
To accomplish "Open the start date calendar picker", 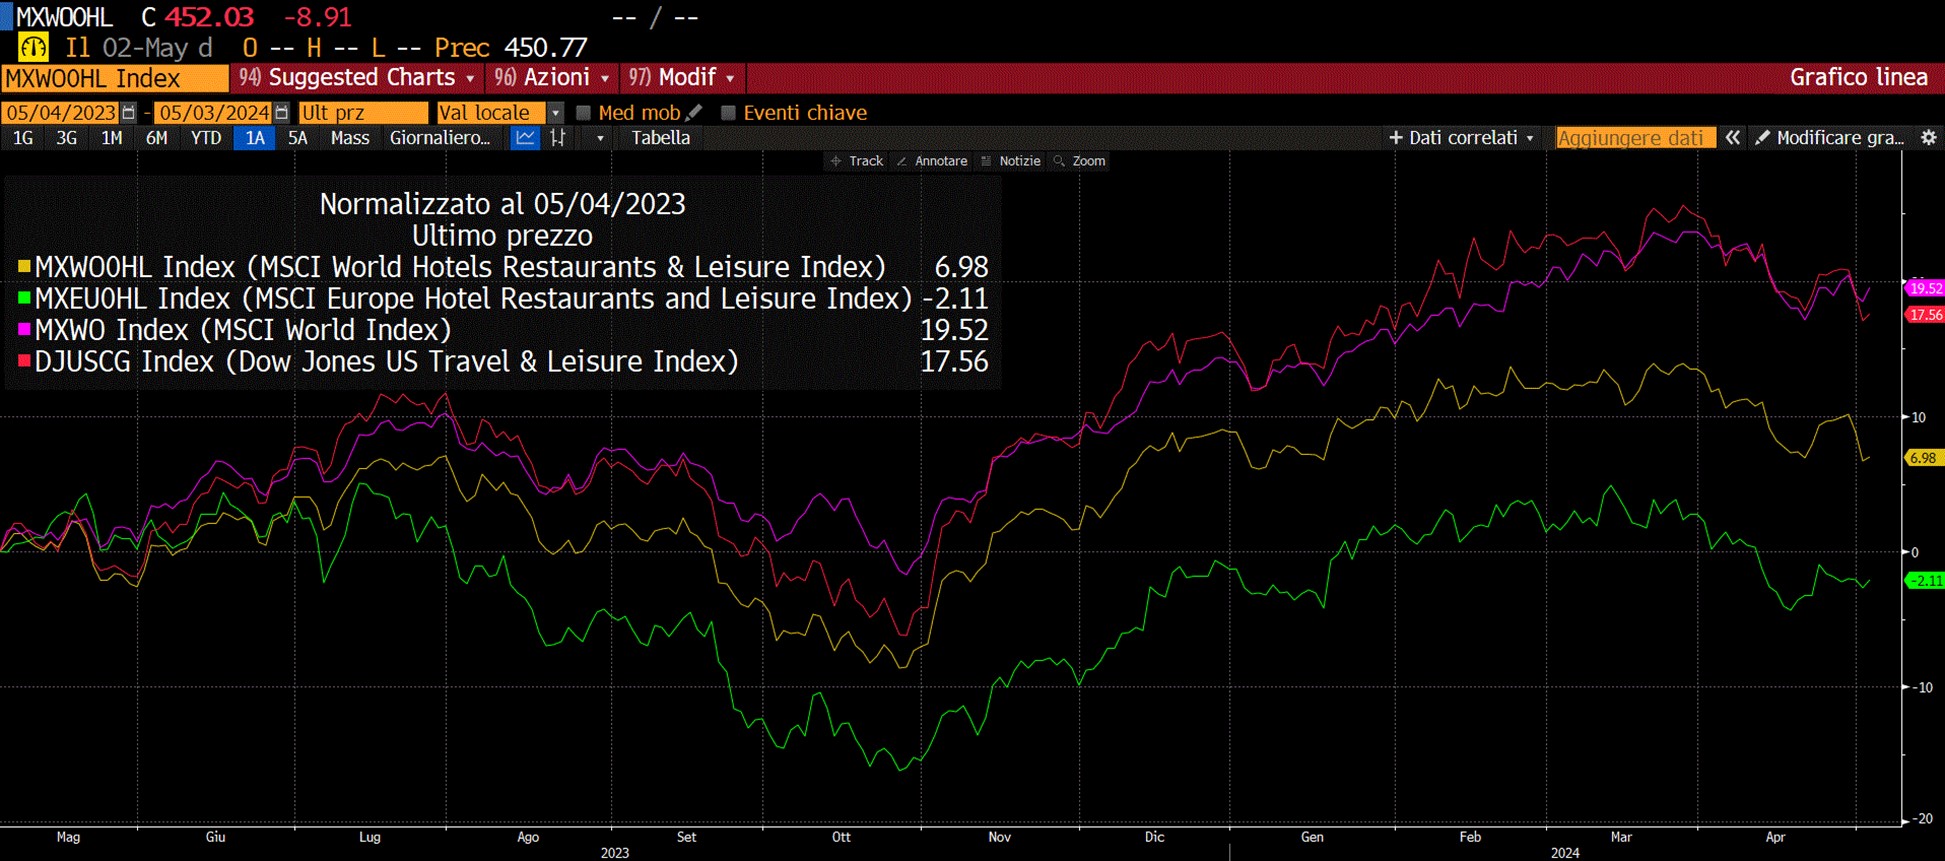I will pyautogui.click(x=128, y=113).
